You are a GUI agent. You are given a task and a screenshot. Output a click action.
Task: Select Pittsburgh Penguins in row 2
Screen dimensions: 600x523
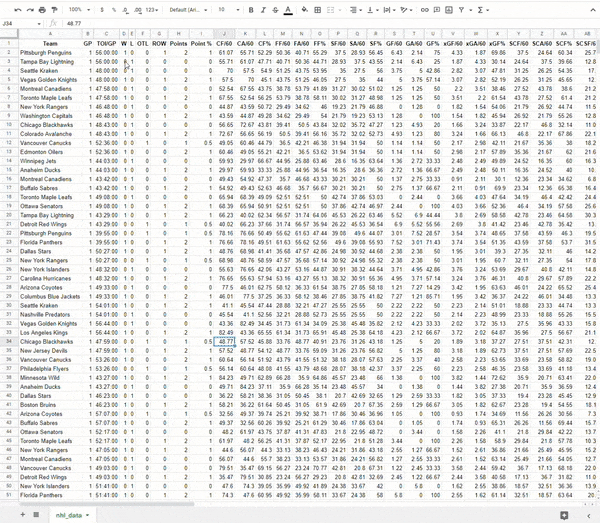click(x=50, y=52)
